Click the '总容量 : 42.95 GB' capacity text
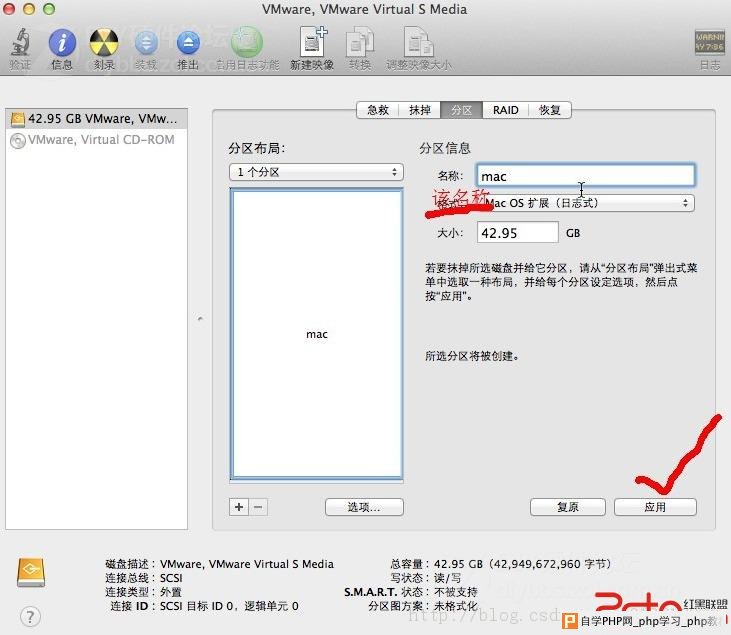The width and height of the screenshot is (731, 635). pyautogui.click(x=501, y=564)
